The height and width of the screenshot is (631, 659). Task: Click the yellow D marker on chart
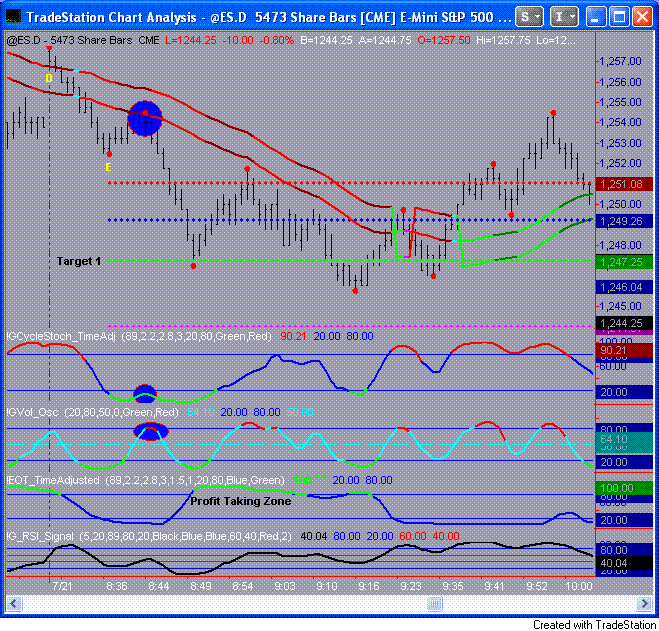pyautogui.click(x=48, y=77)
